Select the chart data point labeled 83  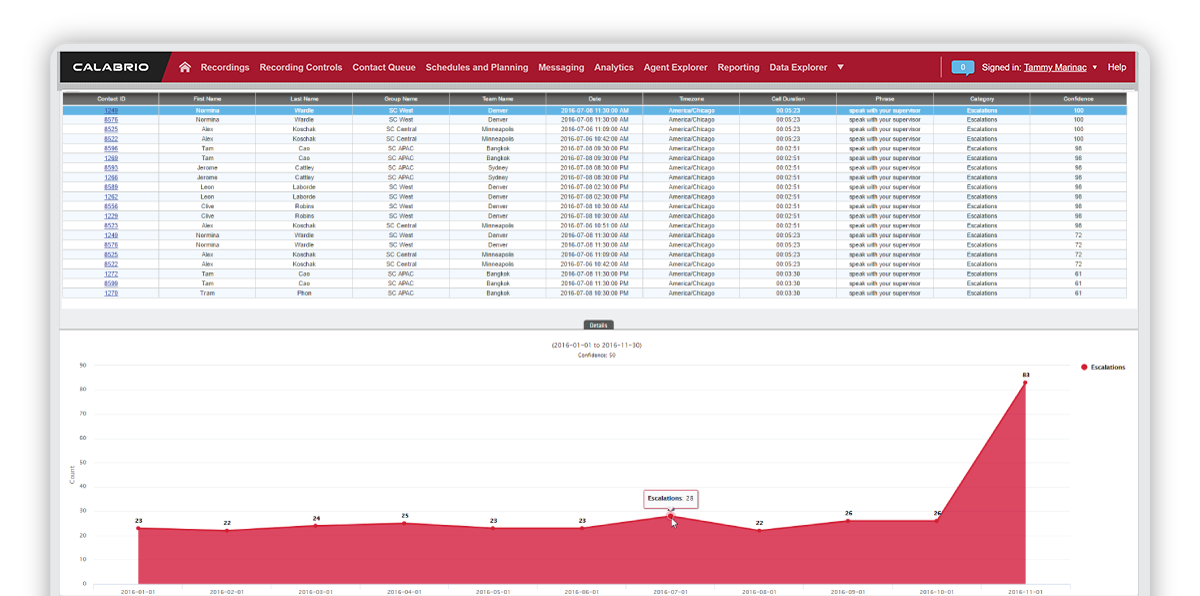(1025, 383)
